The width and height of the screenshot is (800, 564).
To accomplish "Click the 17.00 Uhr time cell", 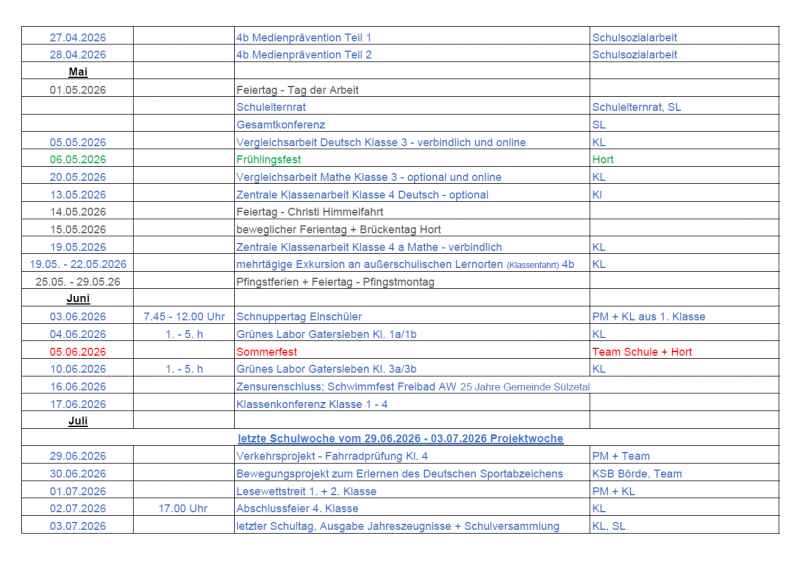I will coord(183,509).
